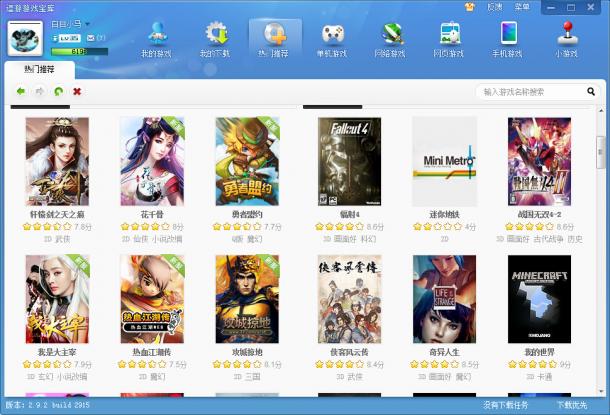The height and width of the screenshot is (415, 610).
Task: Click the 迷你地铁 title link
Action: (x=445, y=214)
